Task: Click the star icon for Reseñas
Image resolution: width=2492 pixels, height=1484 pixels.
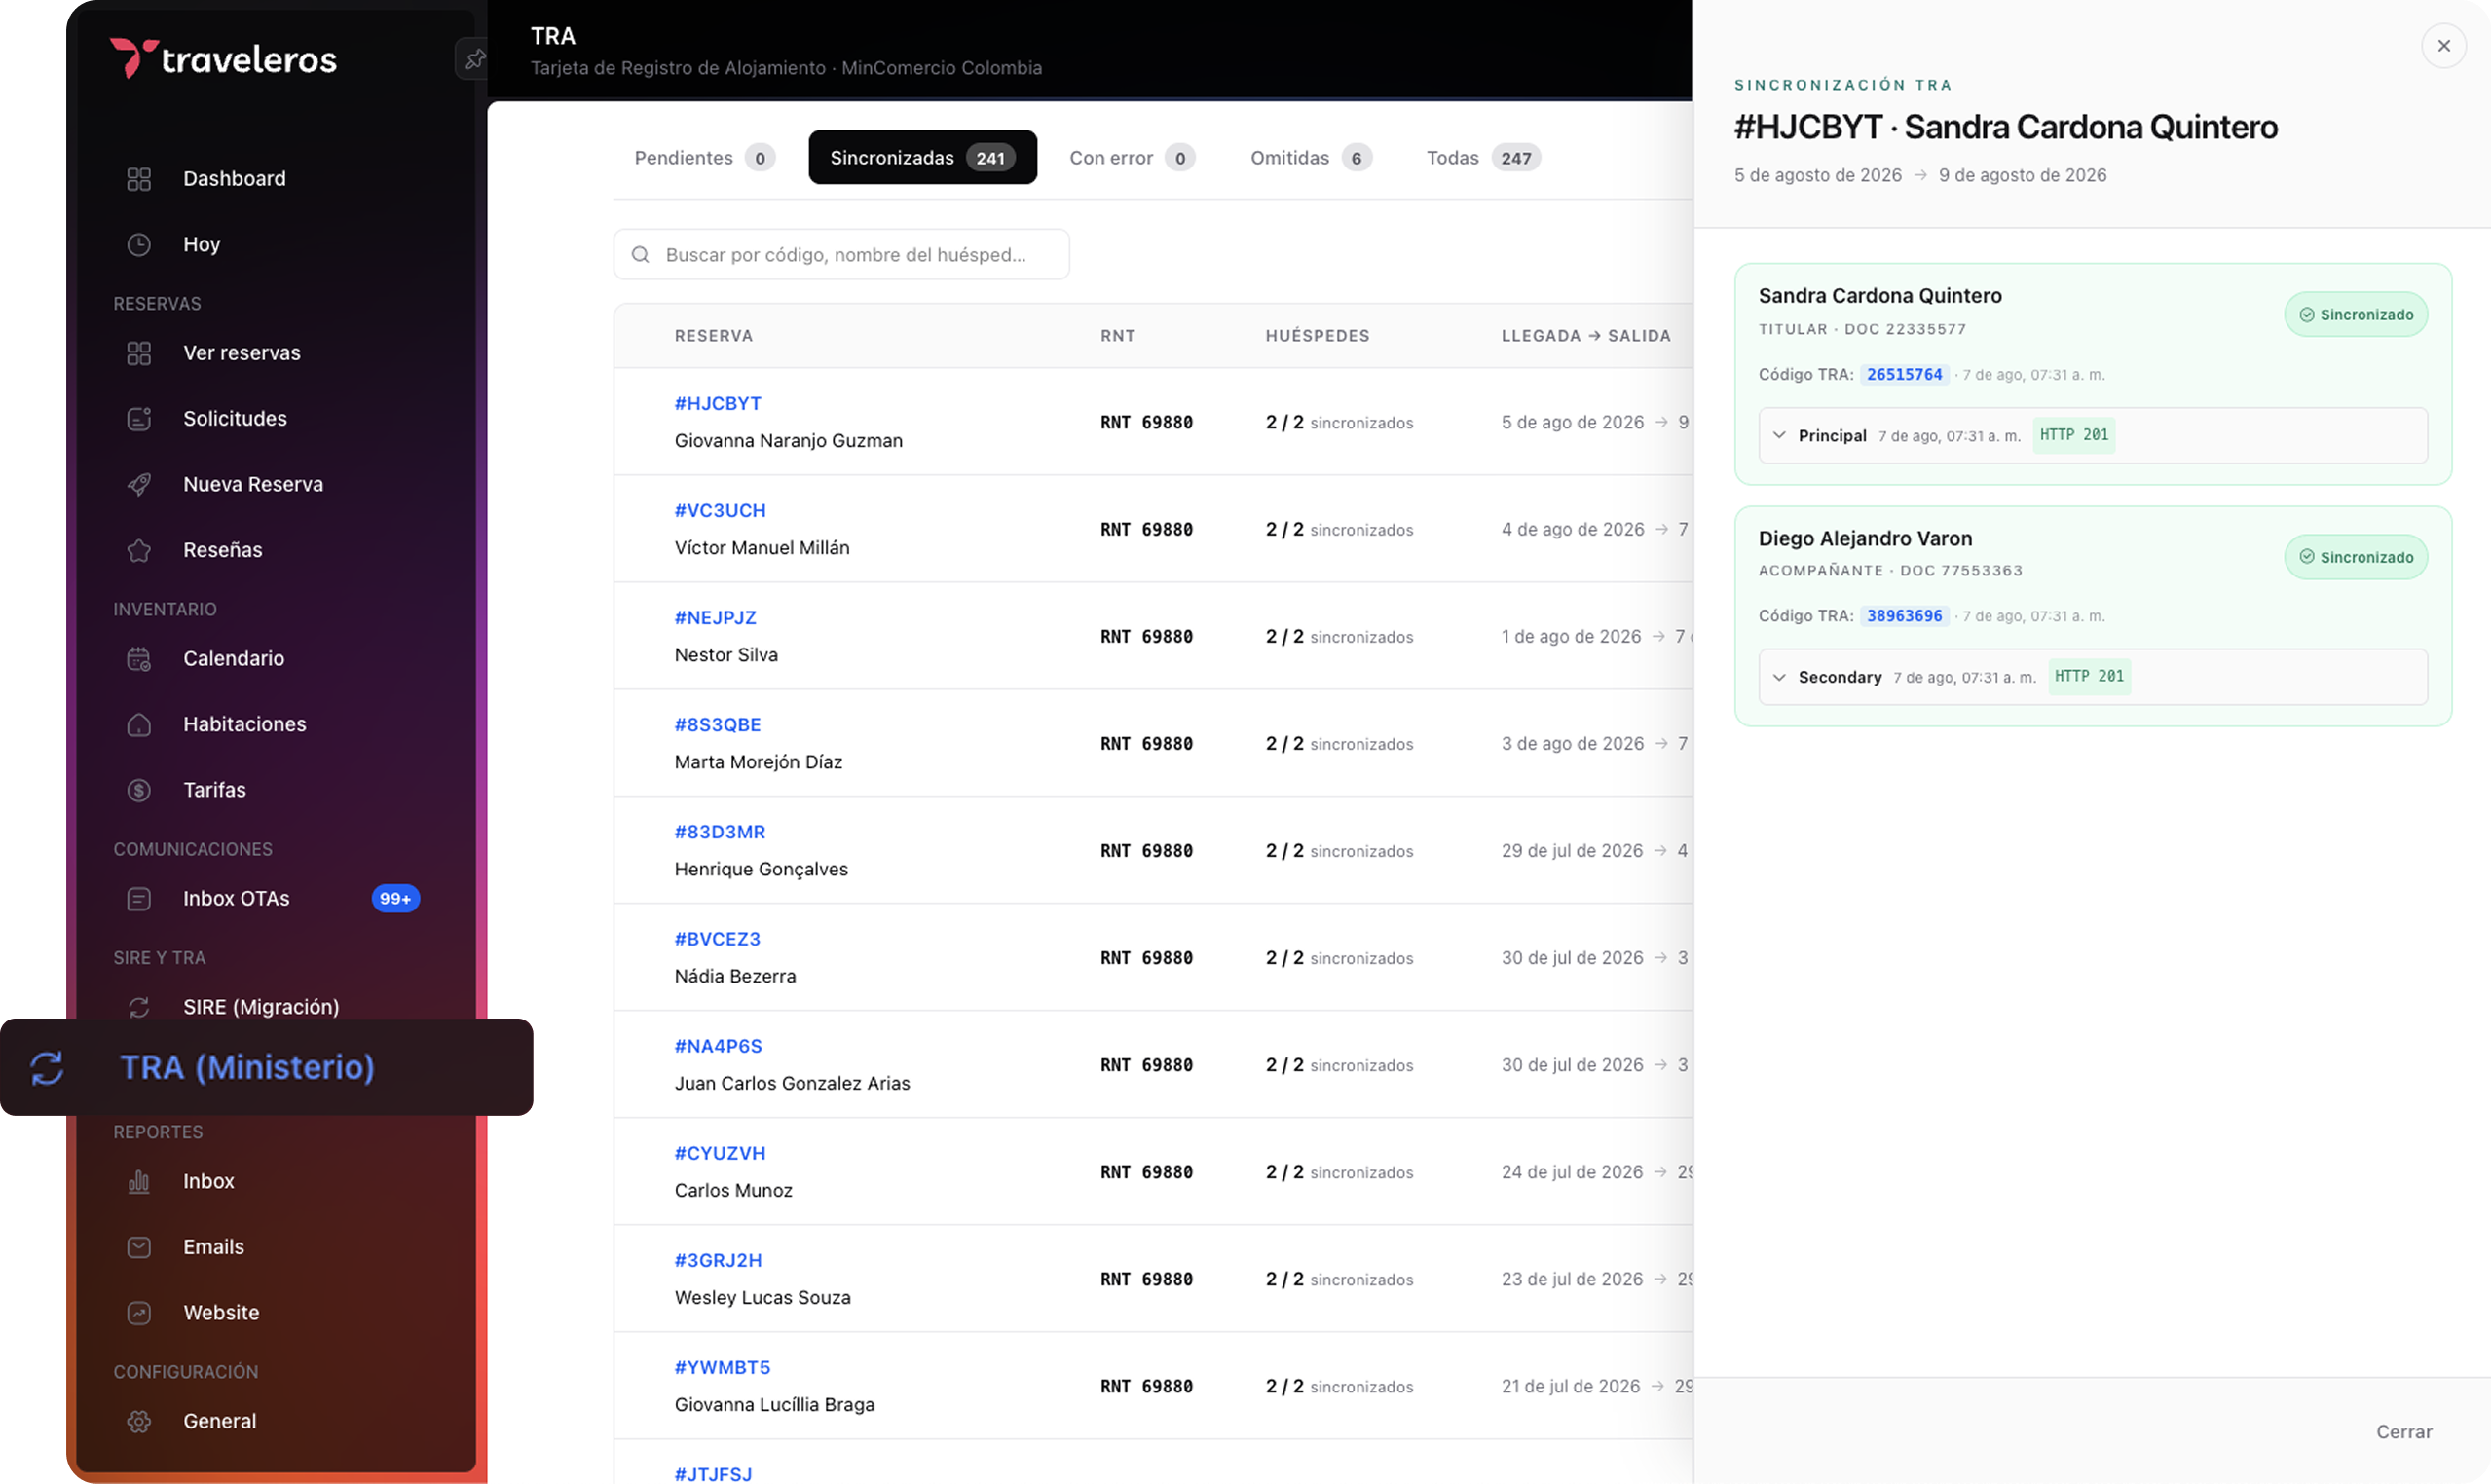Action: click(139, 551)
